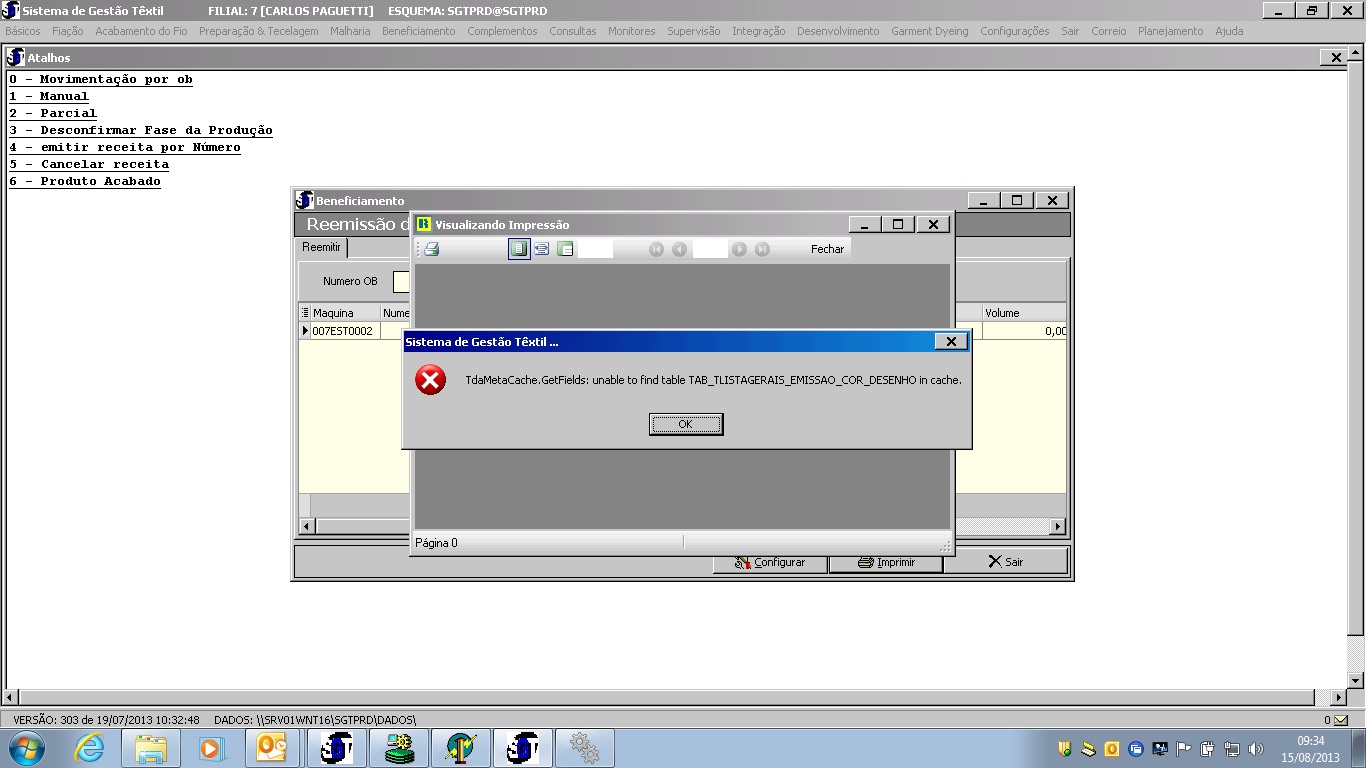Screen dimensions: 1366x768
Task: Click Fechar in the preview toolbar
Action: click(827, 249)
